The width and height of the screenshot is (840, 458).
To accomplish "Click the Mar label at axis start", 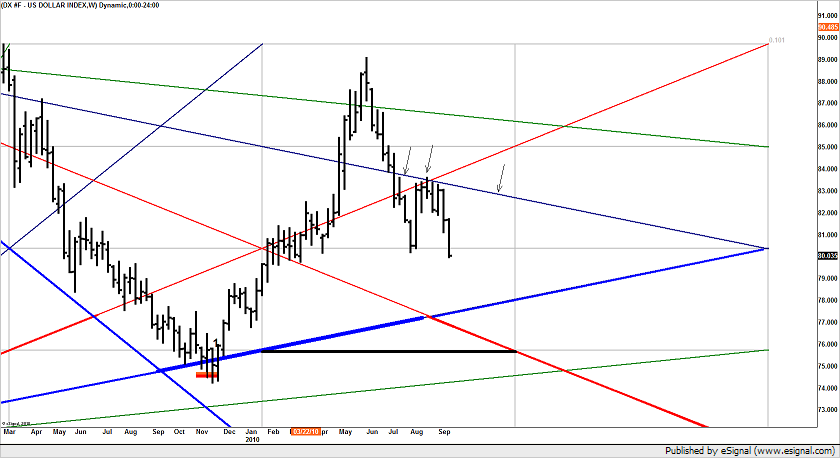I will click(9, 431).
